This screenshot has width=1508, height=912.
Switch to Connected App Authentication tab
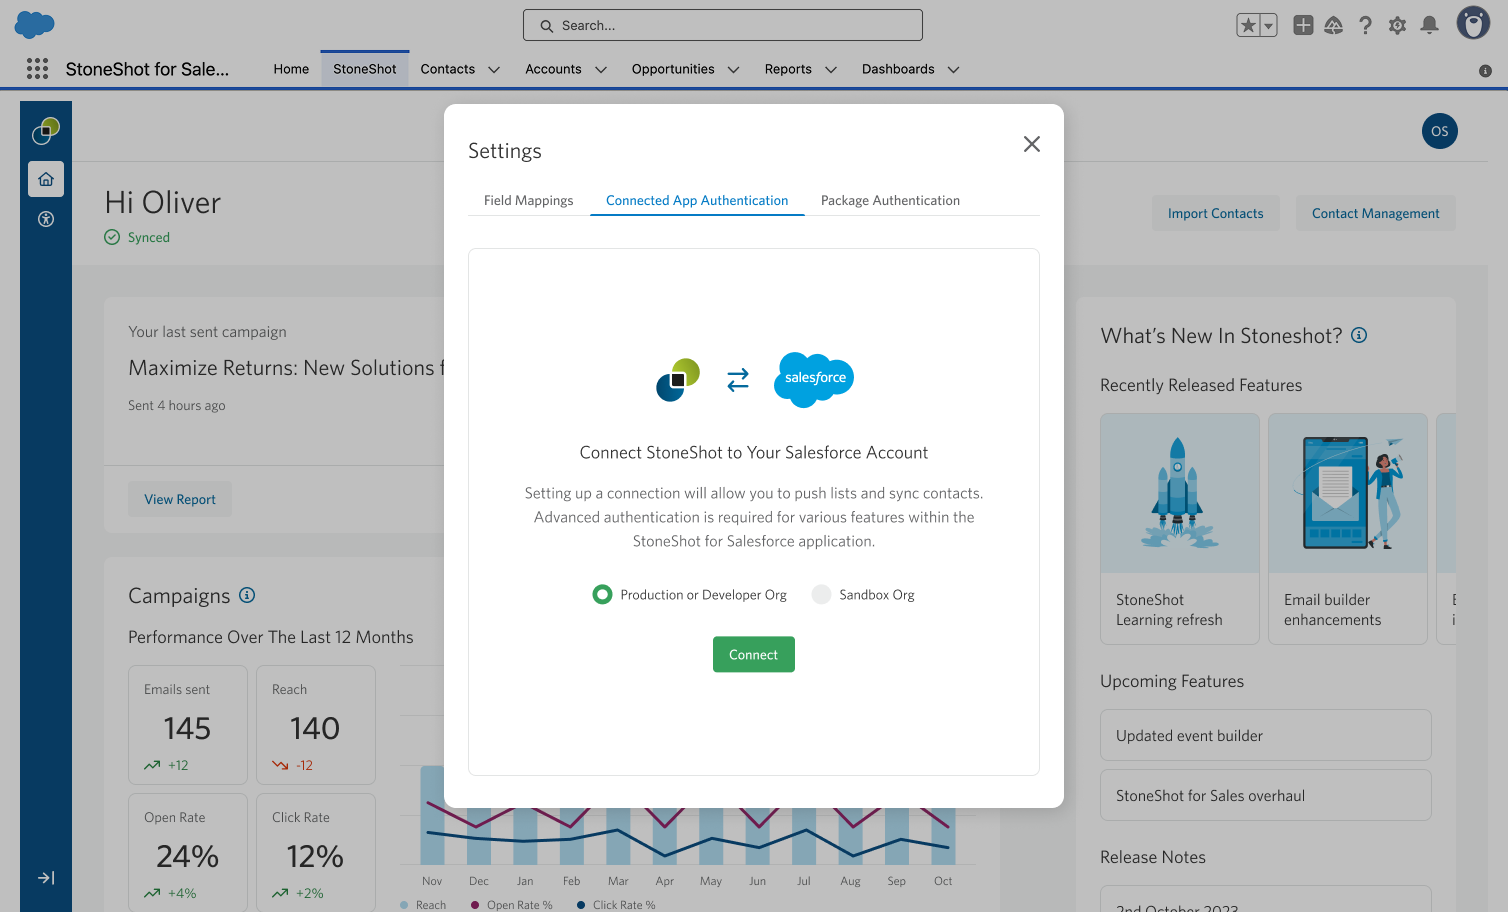pos(697,200)
